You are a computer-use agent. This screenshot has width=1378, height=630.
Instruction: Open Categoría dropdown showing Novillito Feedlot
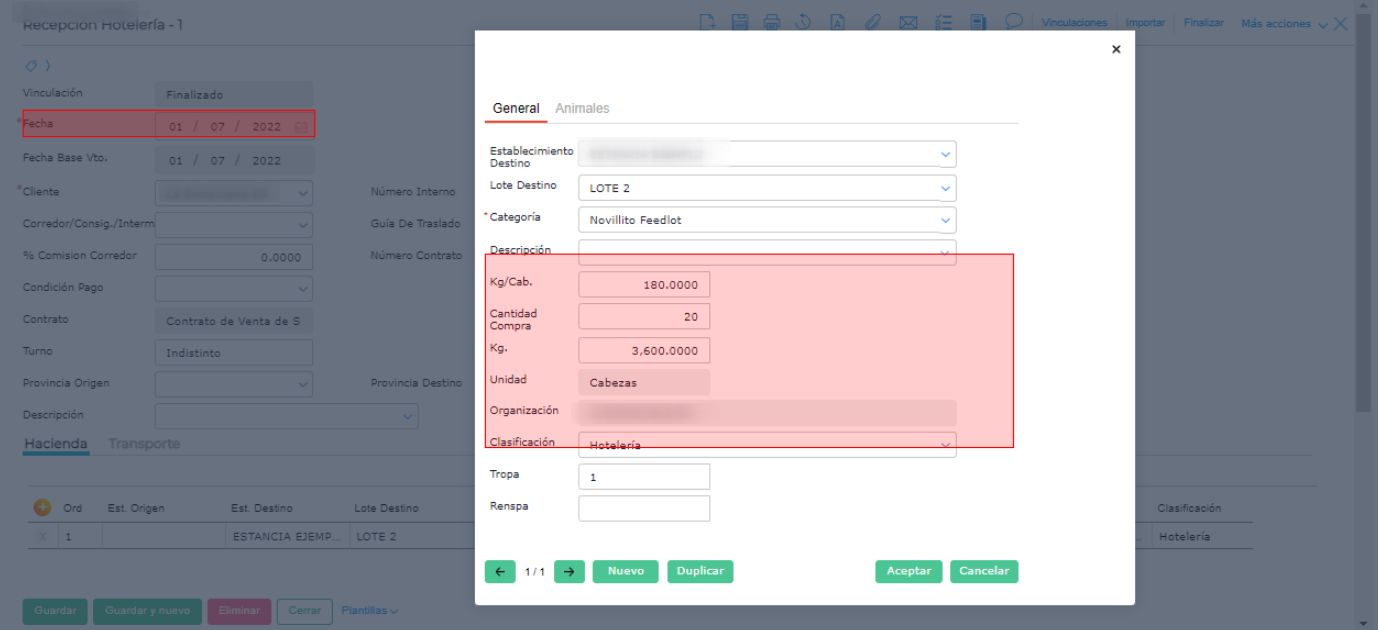945,220
